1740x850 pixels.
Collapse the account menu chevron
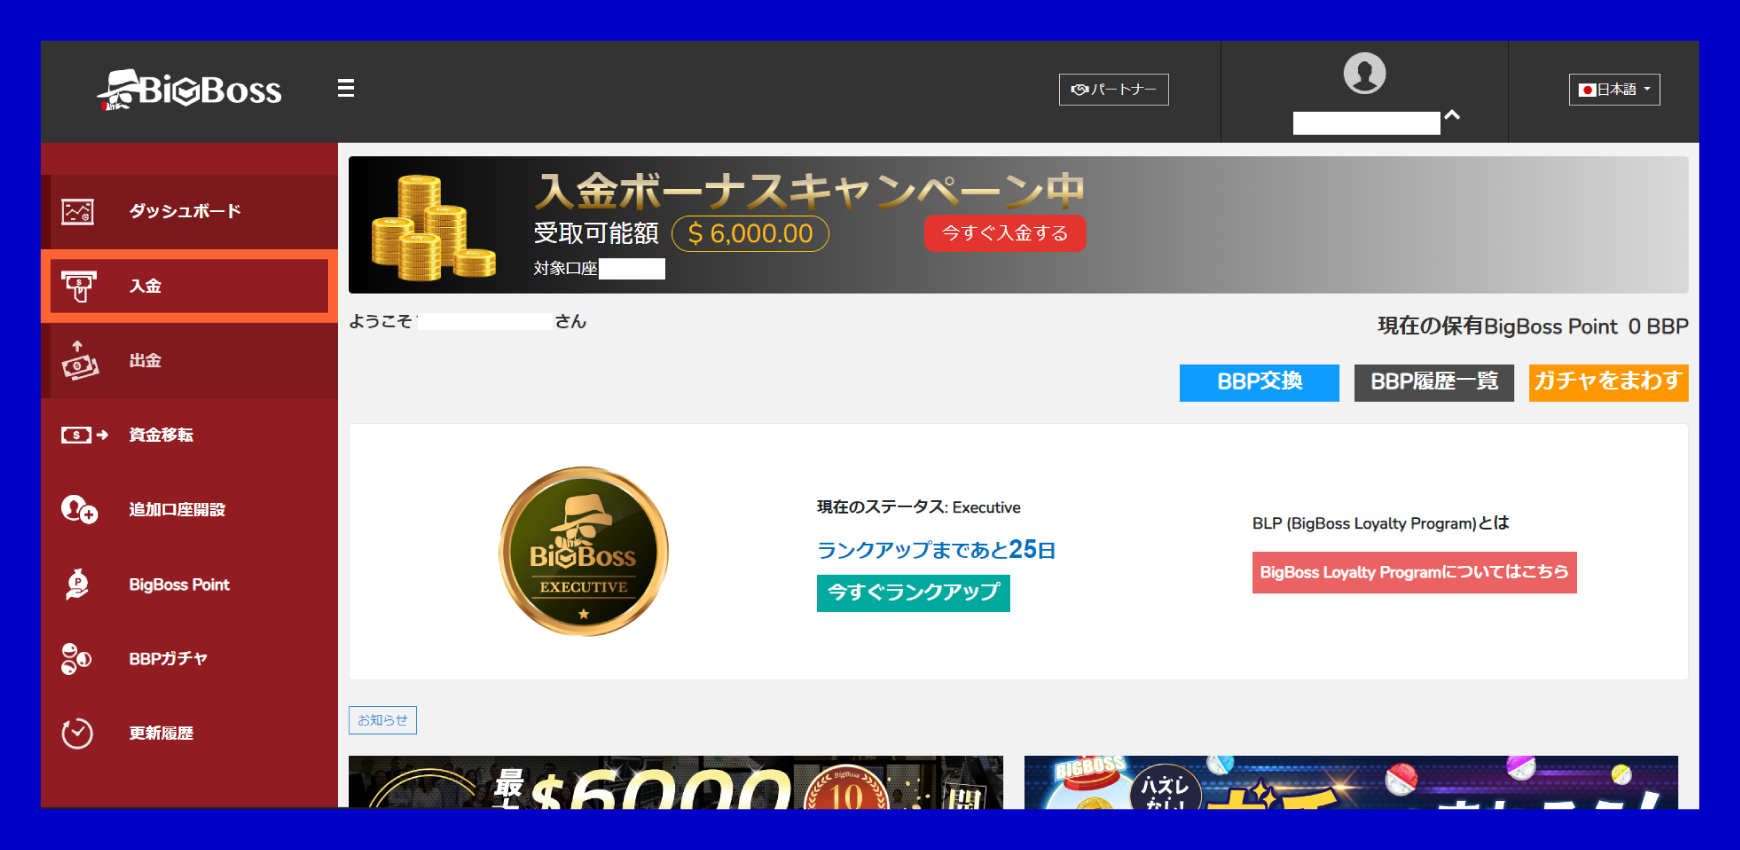click(x=1452, y=115)
